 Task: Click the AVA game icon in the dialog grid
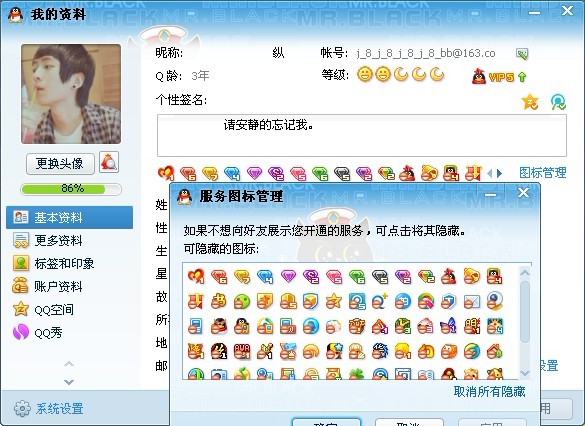242,351
